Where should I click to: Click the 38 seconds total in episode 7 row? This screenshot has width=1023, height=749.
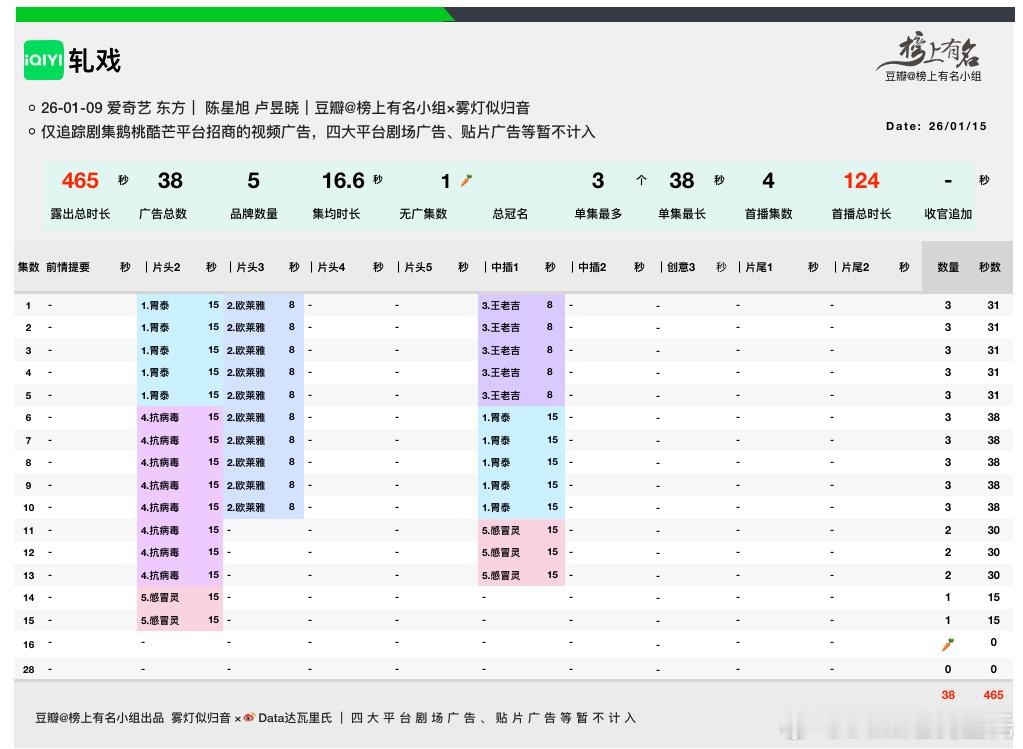click(993, 440)
